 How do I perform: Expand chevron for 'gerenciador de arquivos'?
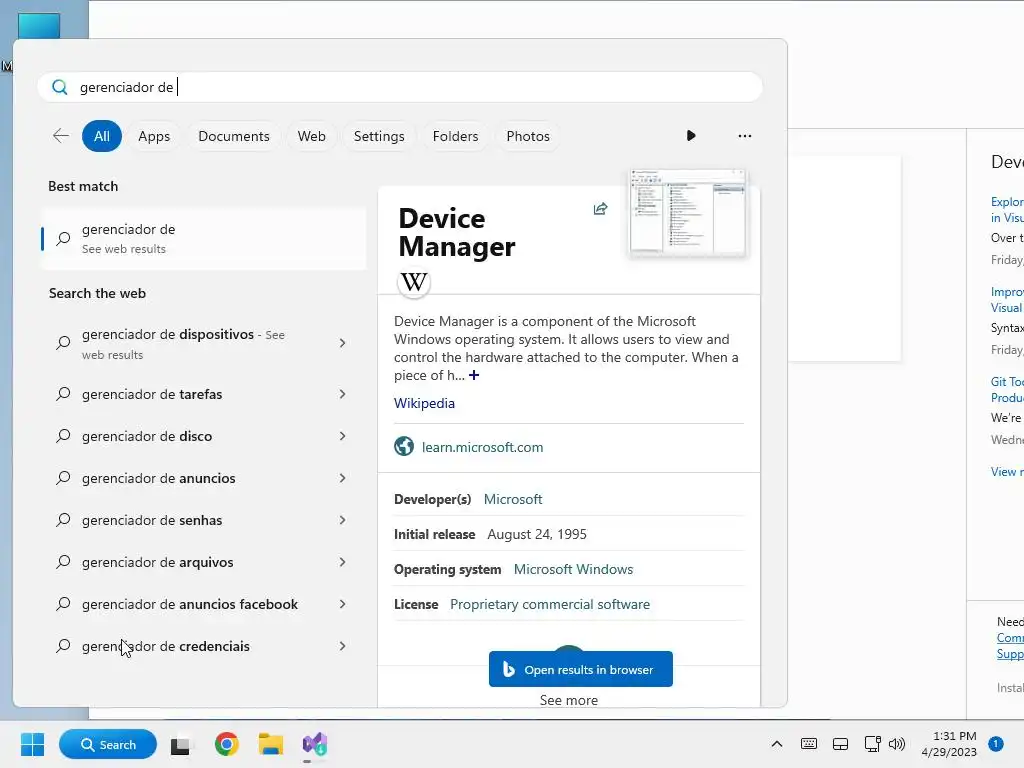(x=342, y=562)
